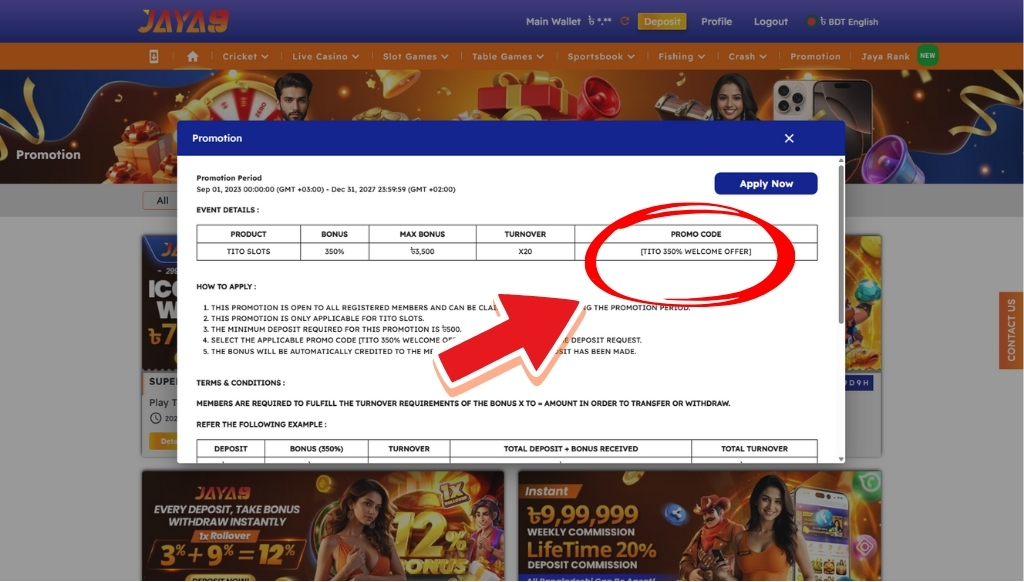
Task: Click the NEW badge beside Jaya Rank
Action: [927, 56]
